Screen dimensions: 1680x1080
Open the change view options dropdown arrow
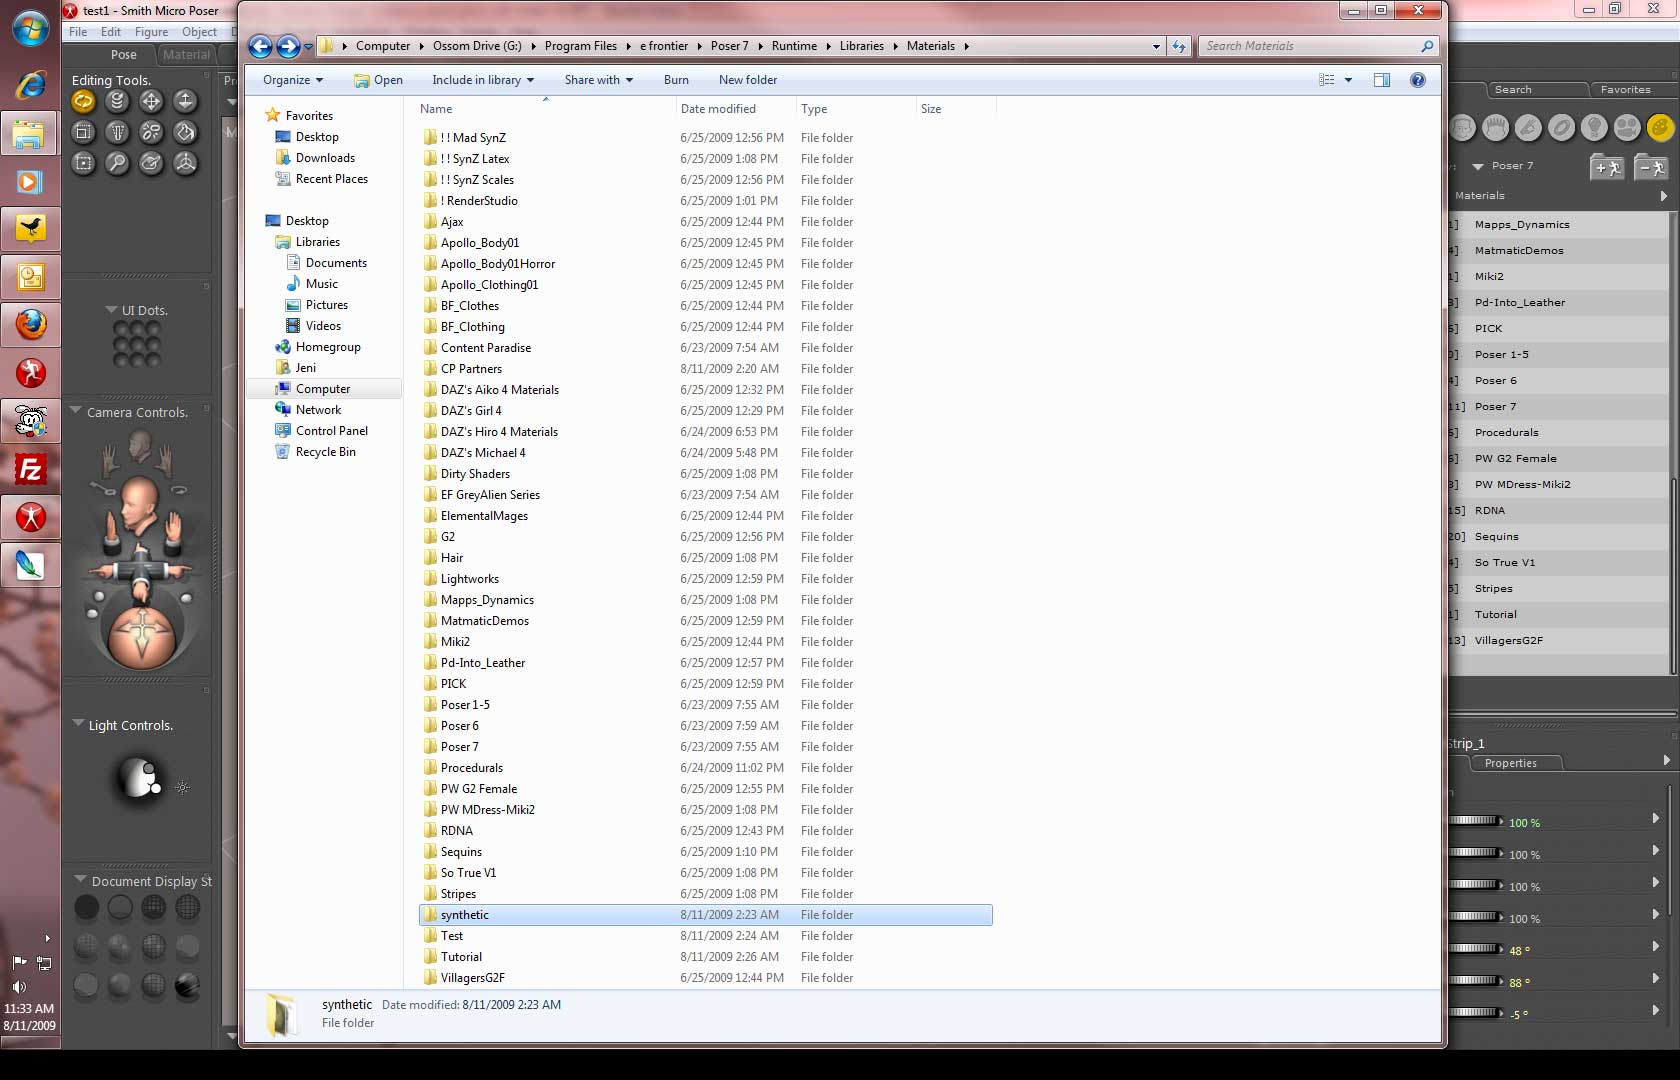1348,80
